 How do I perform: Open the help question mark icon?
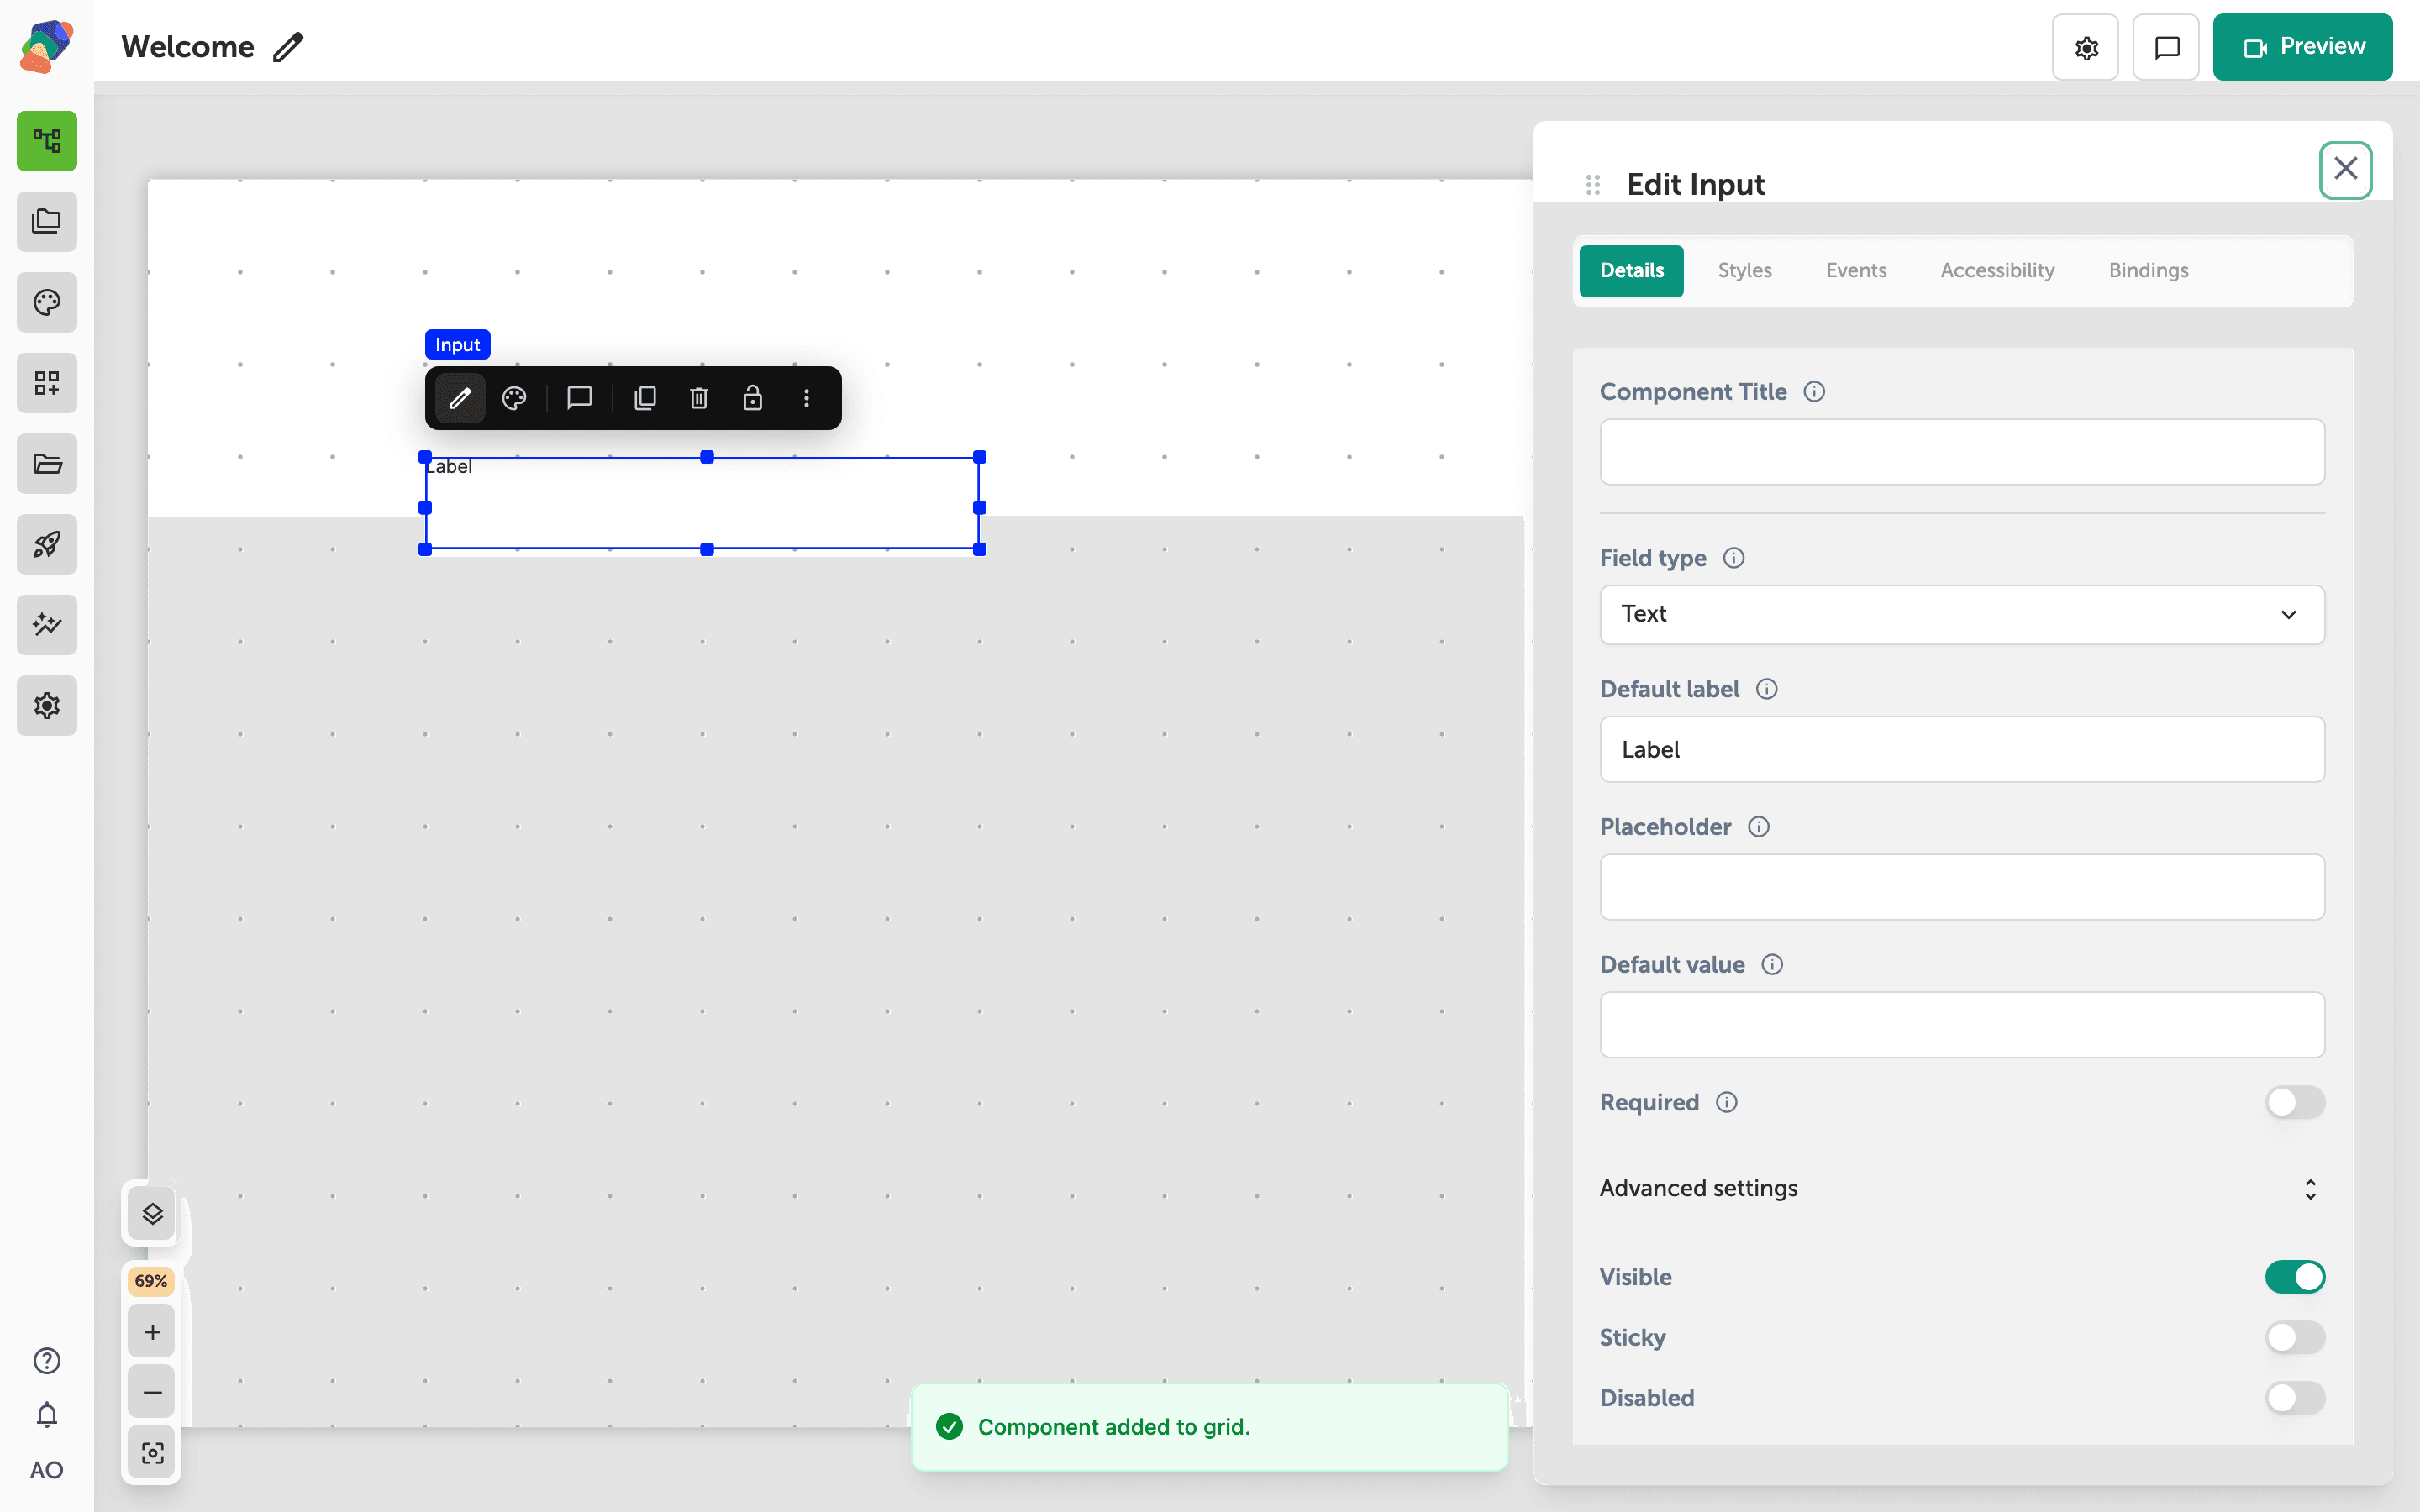pos(47,1361)
